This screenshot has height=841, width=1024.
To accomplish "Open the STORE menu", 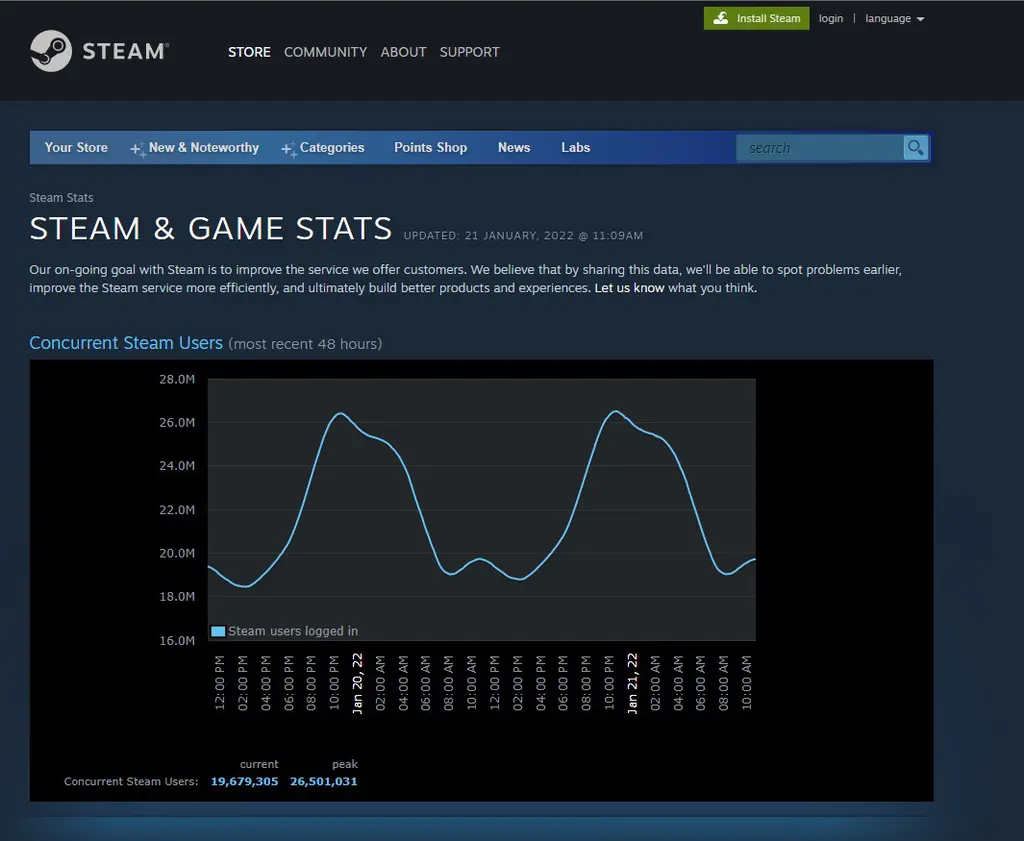I will pyautogui.click(x=249, y=52).
